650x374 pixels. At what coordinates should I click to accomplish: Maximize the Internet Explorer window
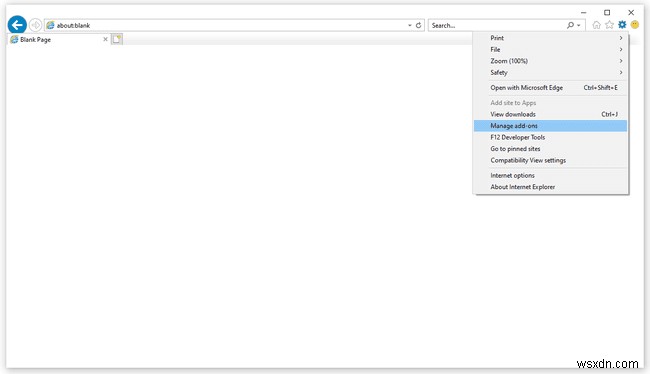607,12
